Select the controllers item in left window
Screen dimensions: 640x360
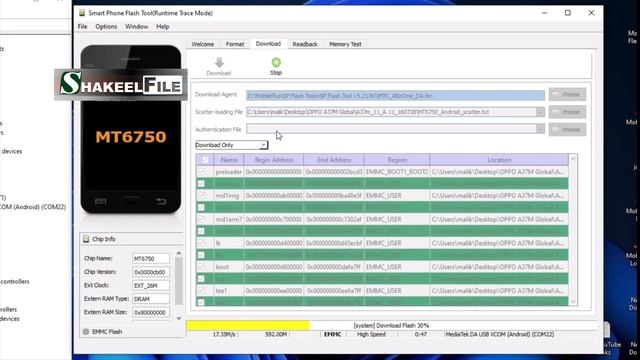[15, 282]
